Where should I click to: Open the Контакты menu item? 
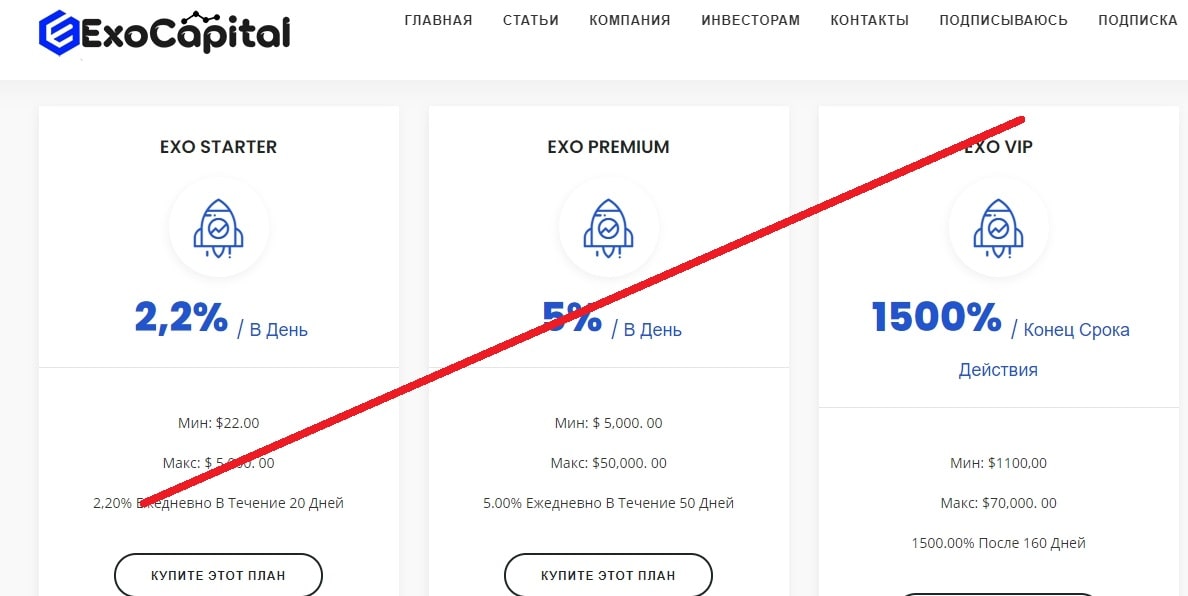click(x=870, y=20)
